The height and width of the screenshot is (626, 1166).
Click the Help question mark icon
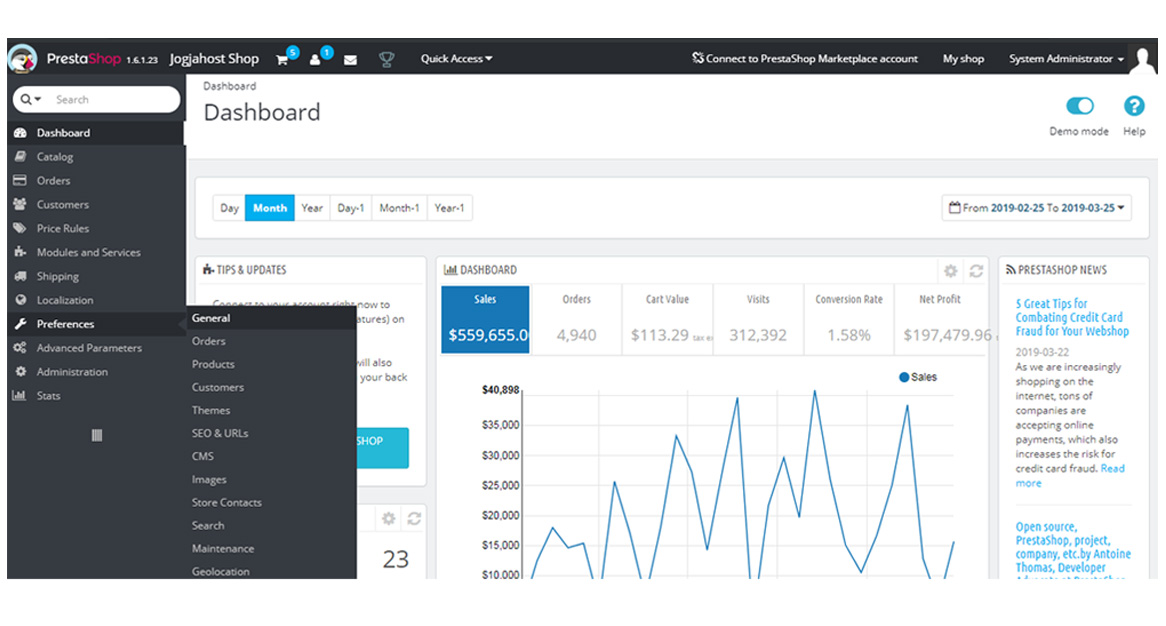(1133, 106)
